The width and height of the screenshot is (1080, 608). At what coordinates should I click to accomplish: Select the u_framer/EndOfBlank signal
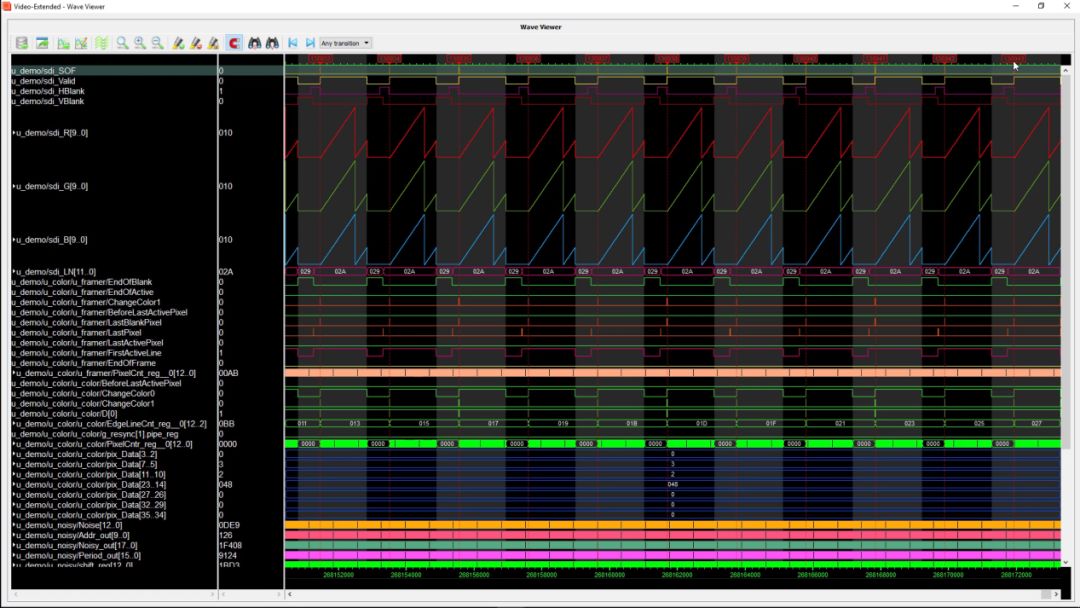pos(82,282)
